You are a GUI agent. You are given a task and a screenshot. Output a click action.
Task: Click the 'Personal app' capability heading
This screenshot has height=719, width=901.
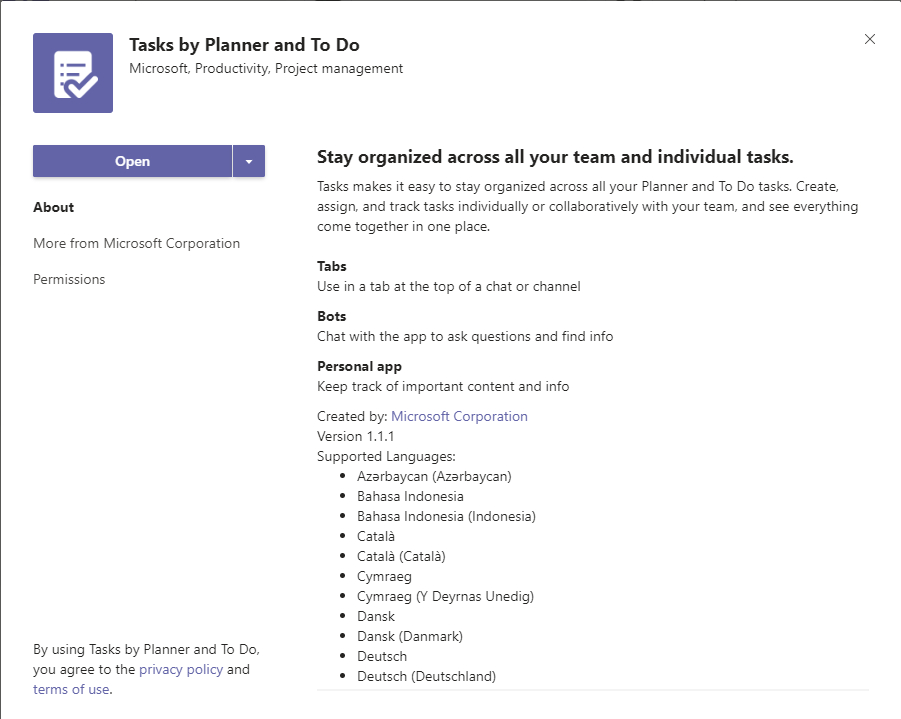[359, 367]
